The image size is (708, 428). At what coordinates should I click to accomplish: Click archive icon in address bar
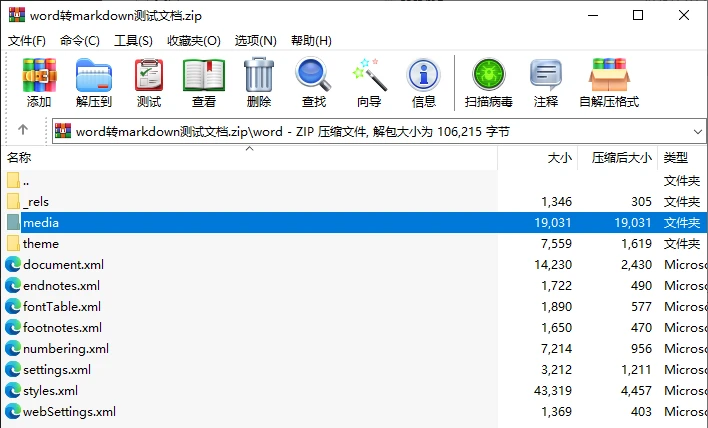tap(63, 131)
